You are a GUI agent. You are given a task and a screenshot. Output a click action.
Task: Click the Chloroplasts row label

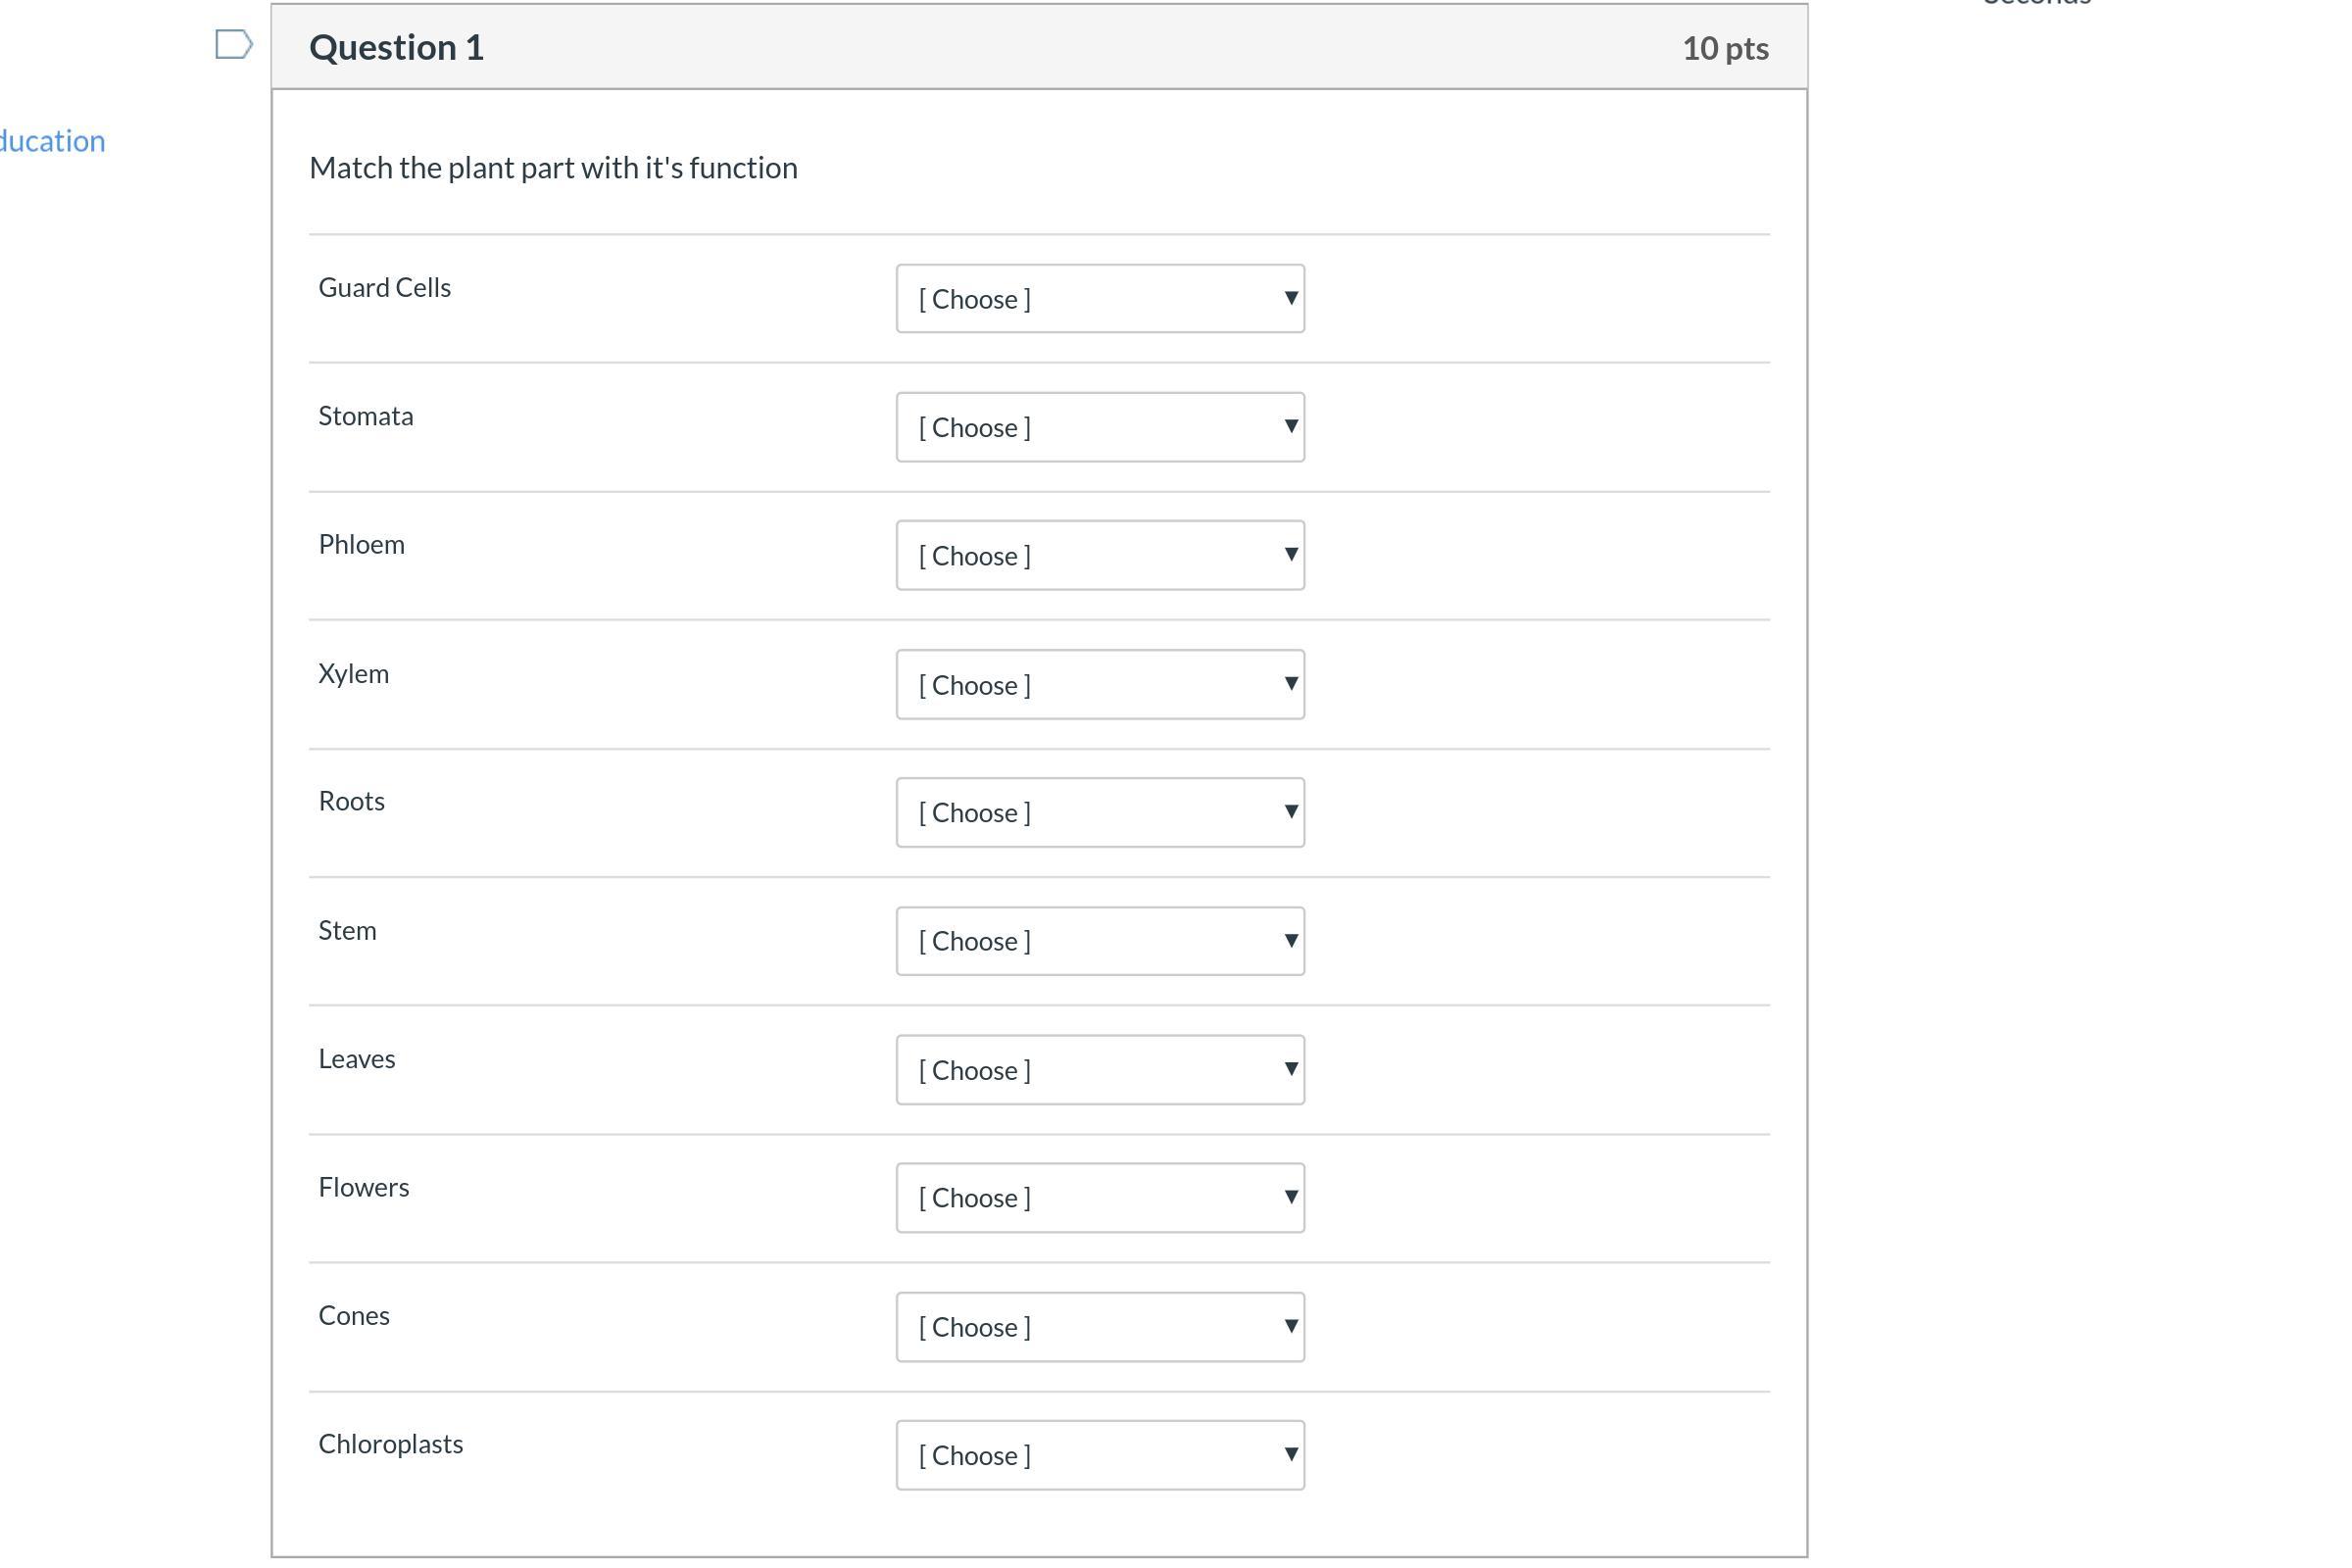391,1444
